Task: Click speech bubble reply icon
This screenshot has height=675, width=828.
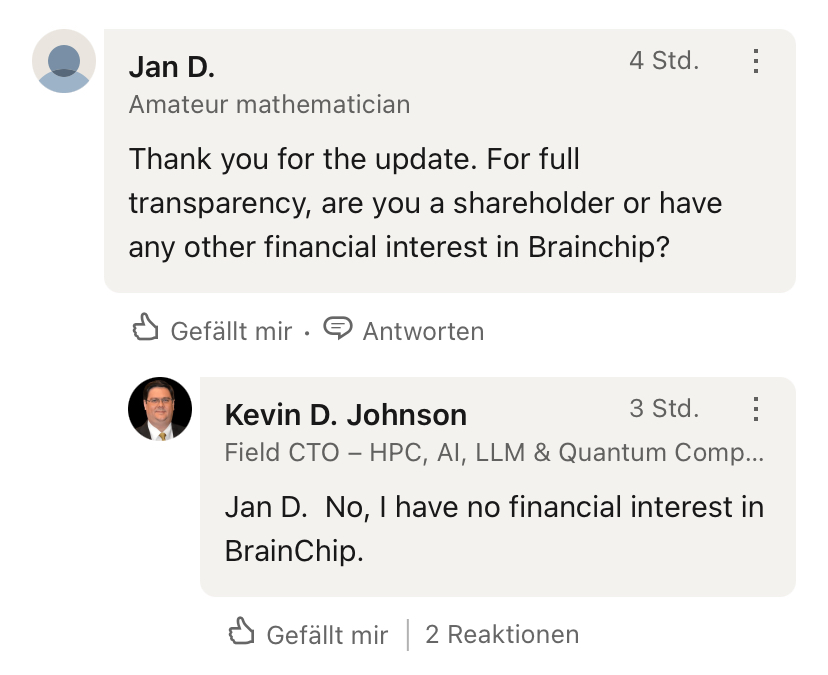Action: tap(339, 328)
